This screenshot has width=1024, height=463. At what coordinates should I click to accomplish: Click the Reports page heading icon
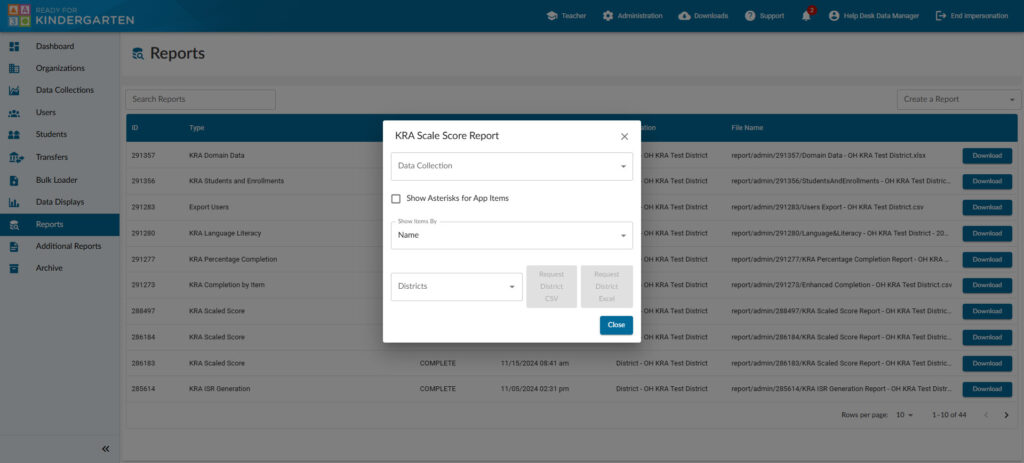click(138, 54)
